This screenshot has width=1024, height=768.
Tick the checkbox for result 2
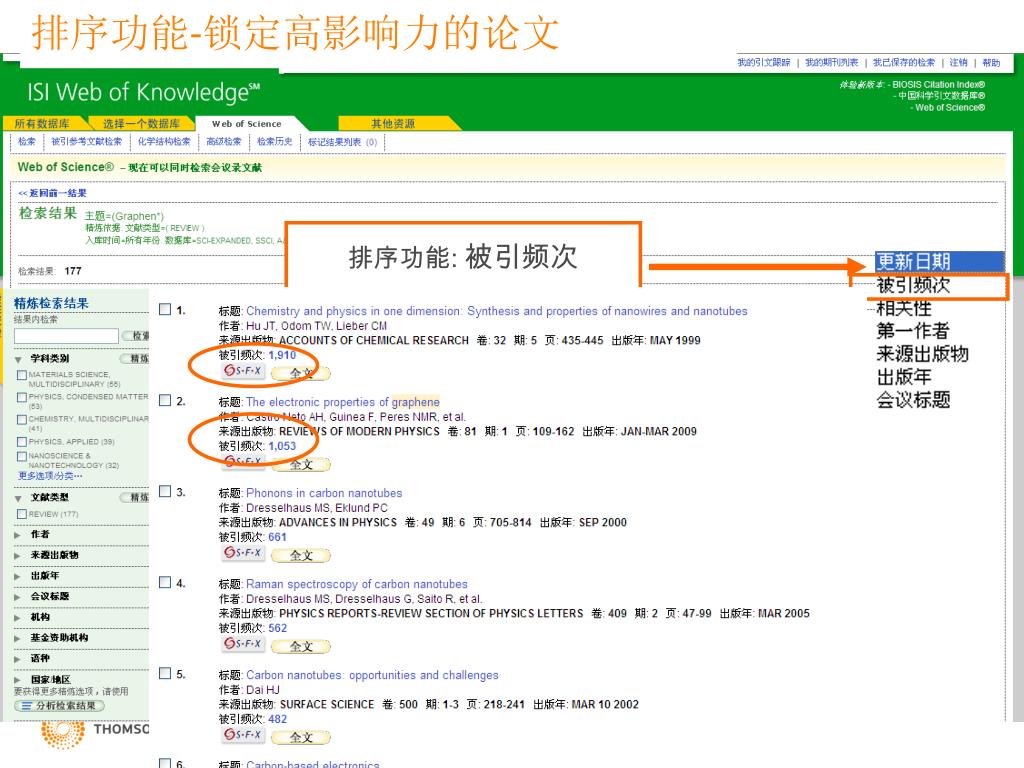tap(165, 400)
